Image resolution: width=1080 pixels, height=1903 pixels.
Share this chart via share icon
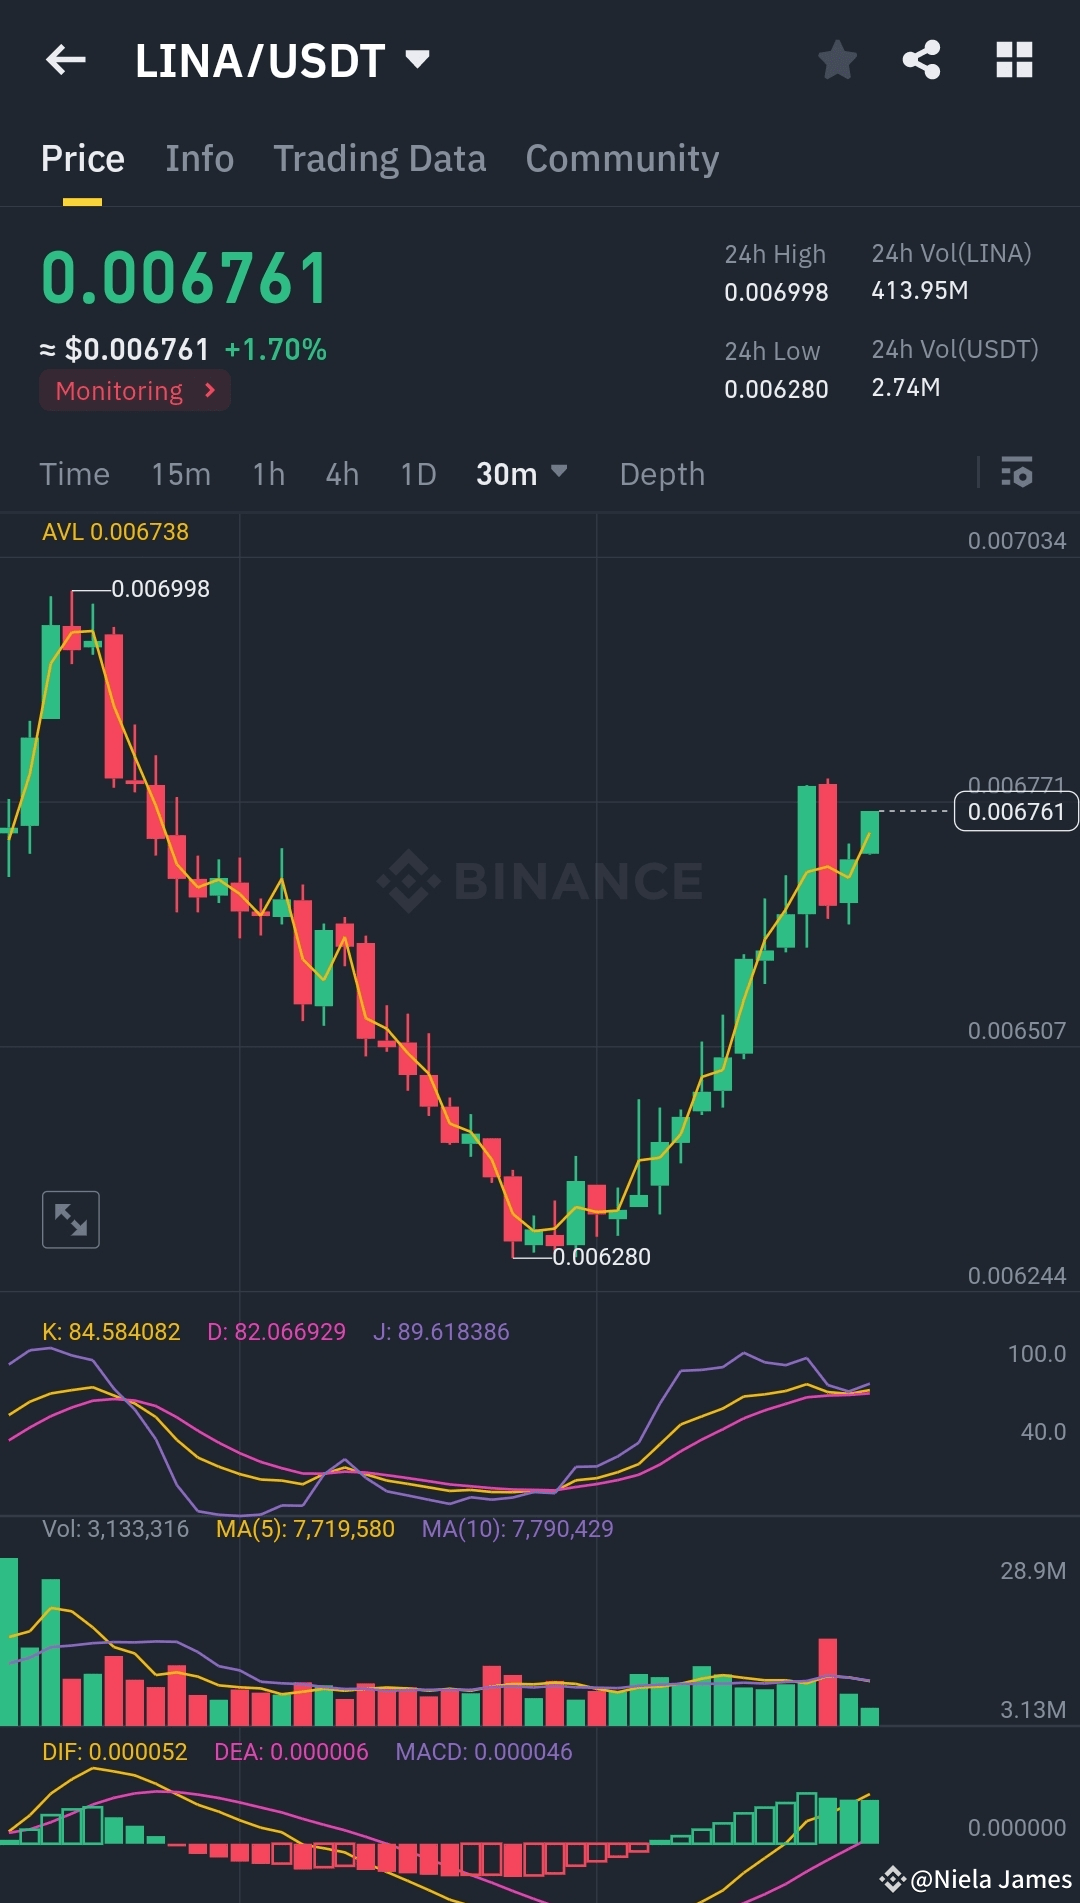tap(921, 60)
